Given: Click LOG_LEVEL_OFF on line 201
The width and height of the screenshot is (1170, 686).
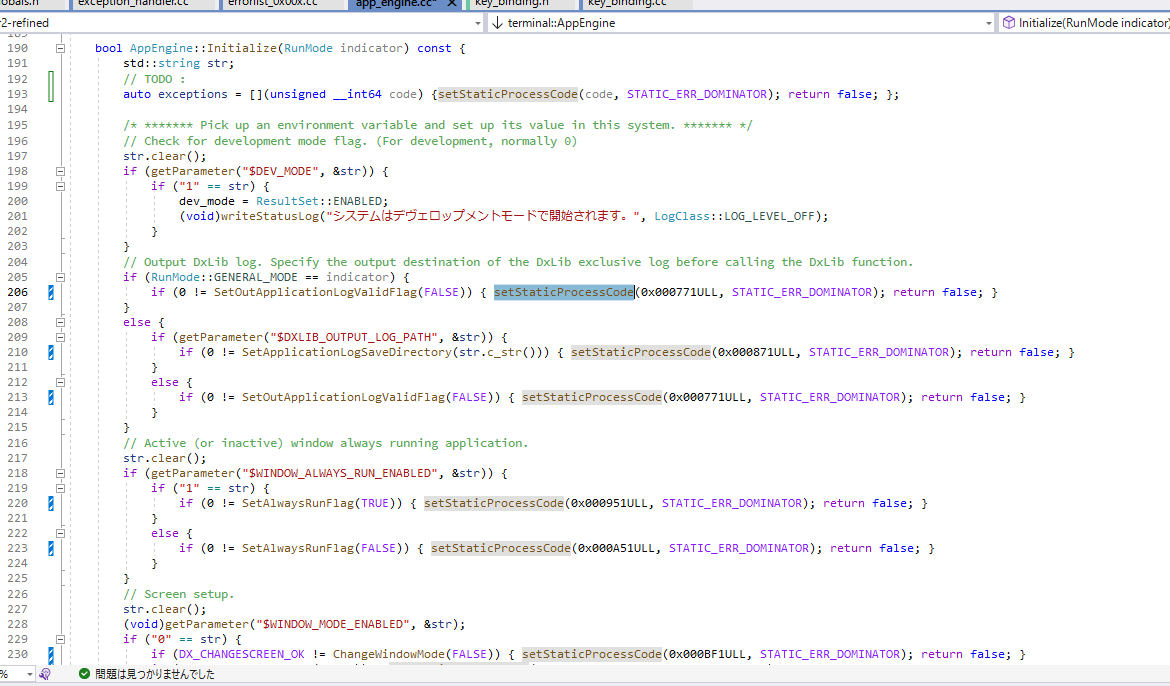Looking at the screenshot, I should pyautogui.click(x=769, y=216).
